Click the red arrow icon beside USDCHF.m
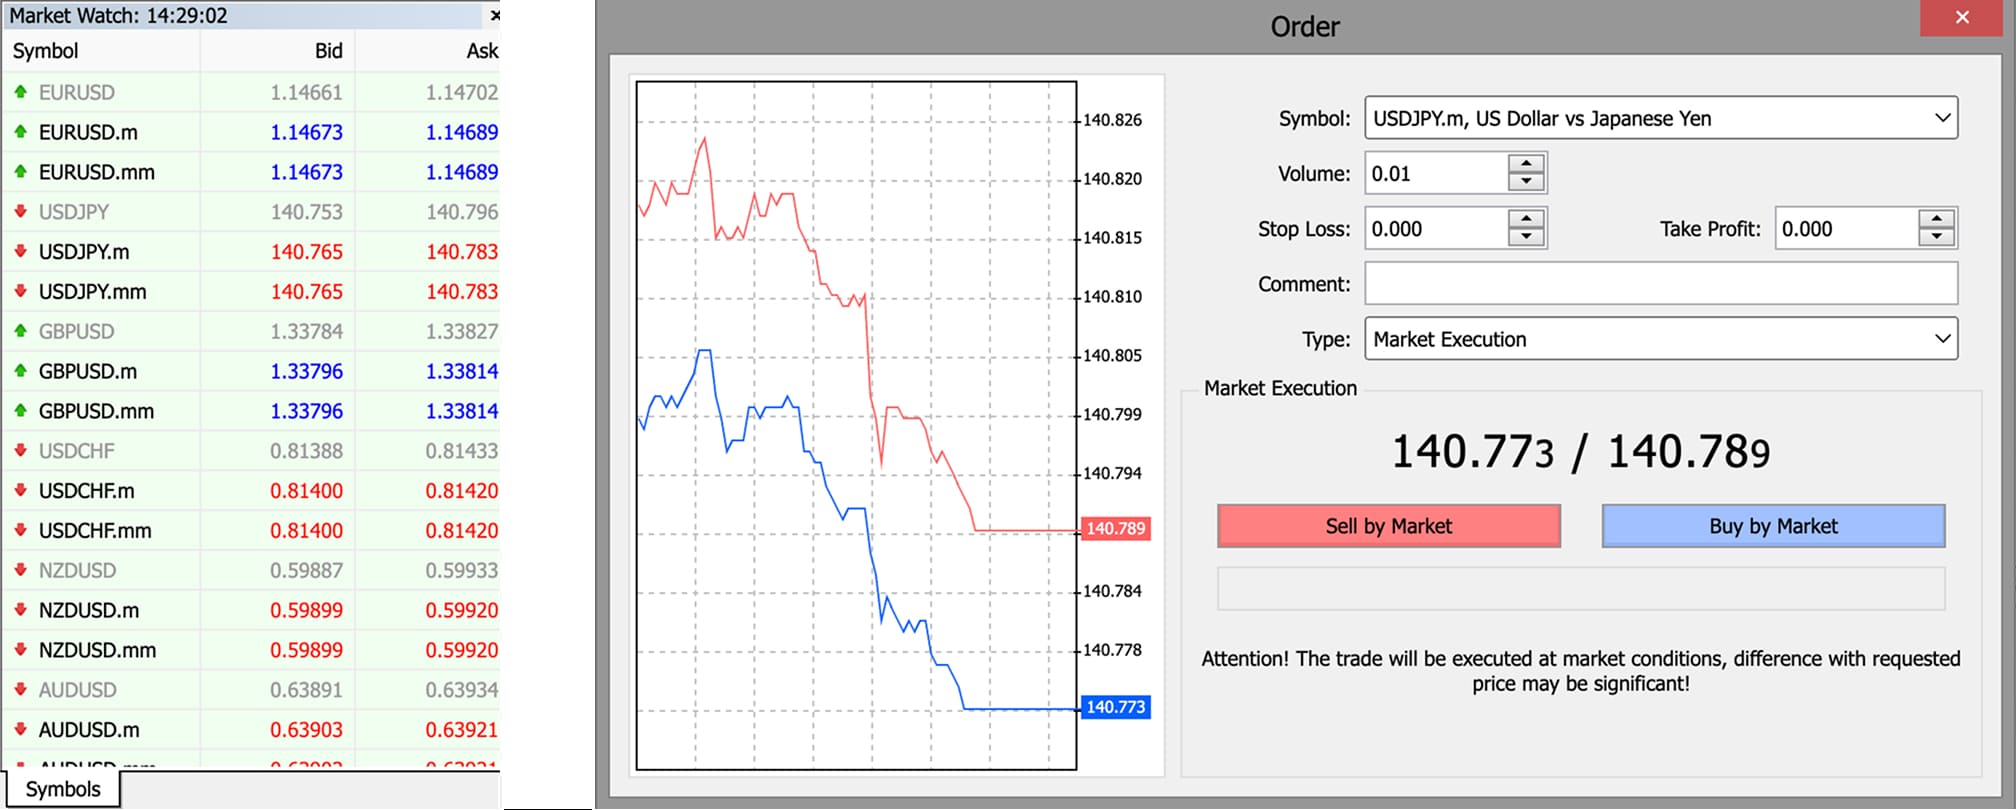The width and height of the screenshot is (2016, 810). tap(20, 491)
